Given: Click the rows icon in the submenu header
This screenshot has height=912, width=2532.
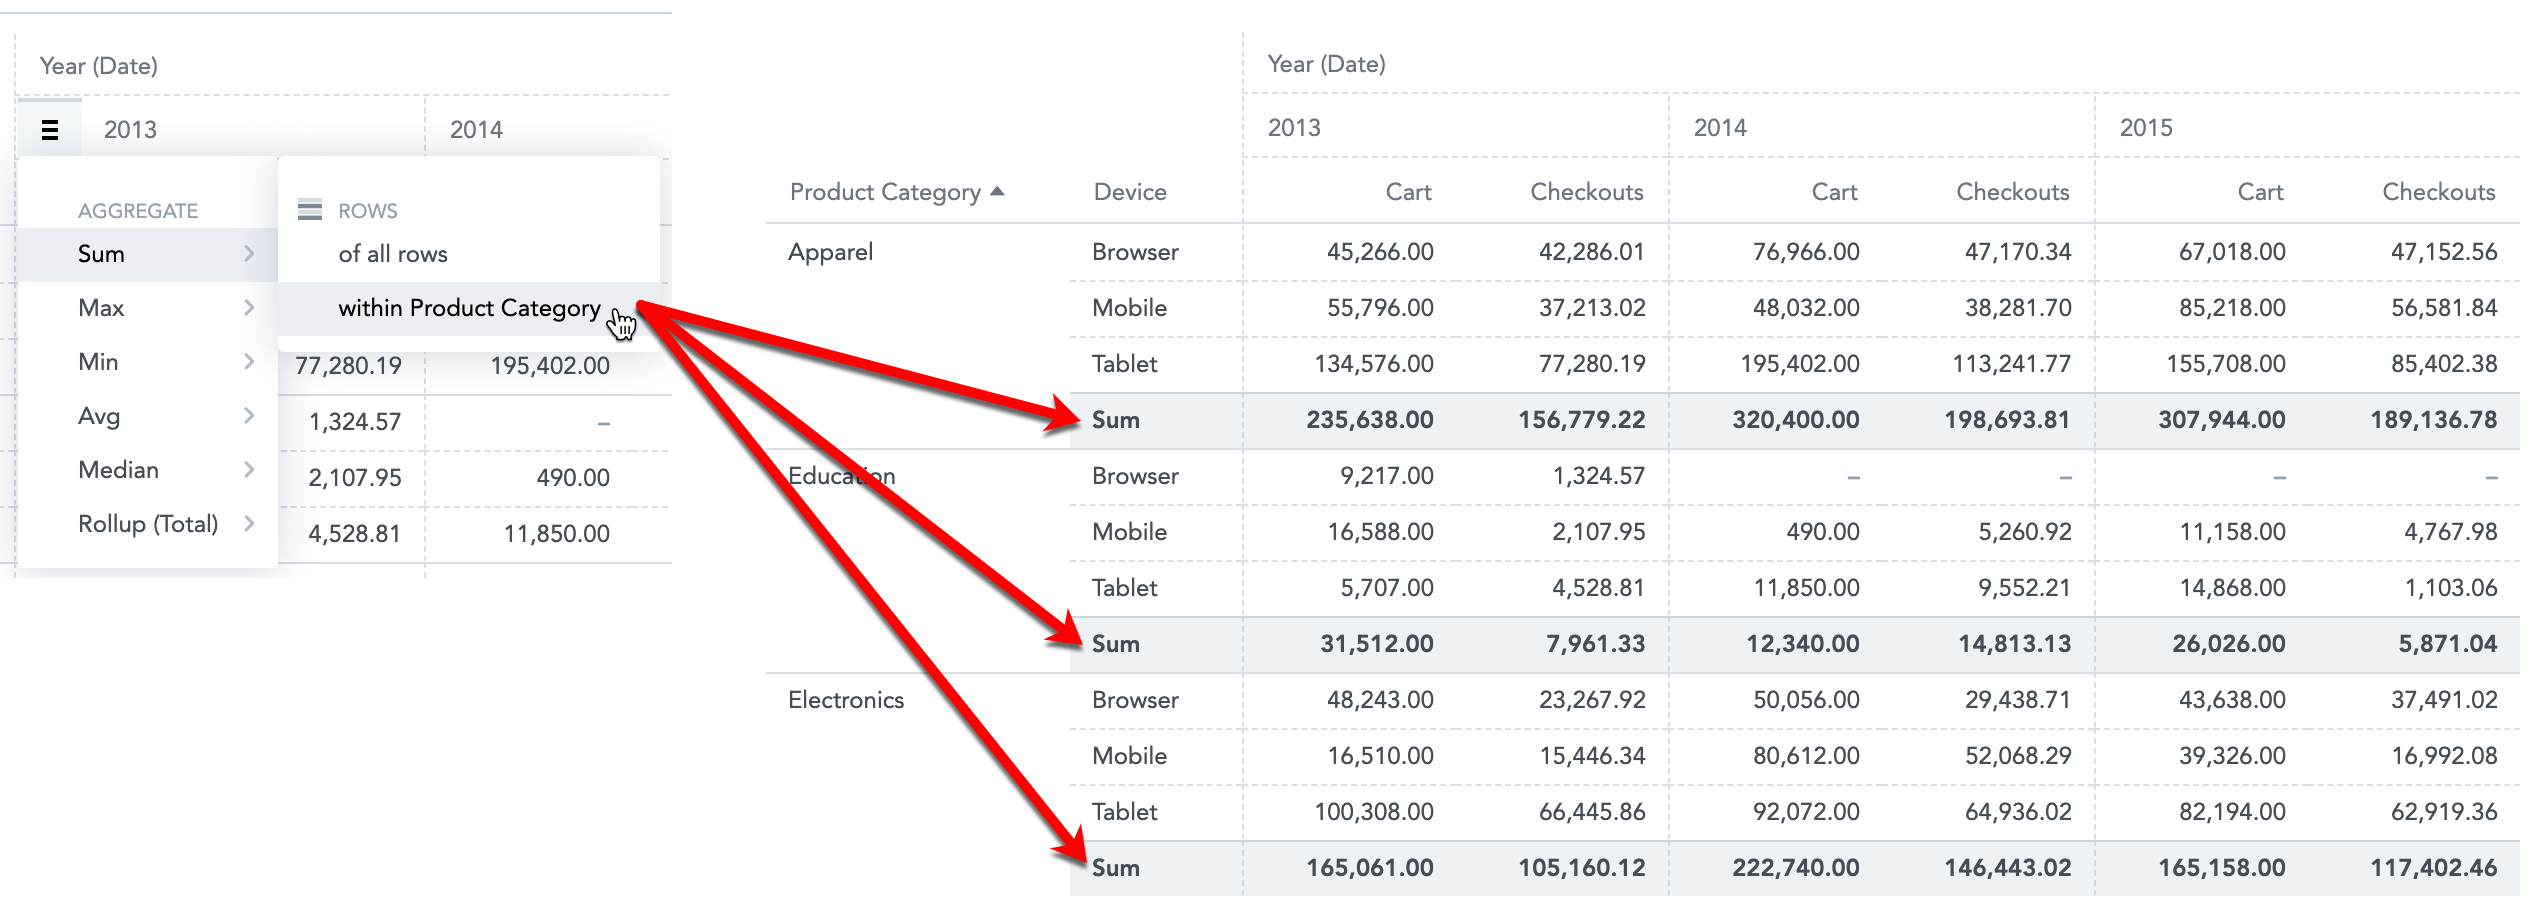Looking at the screenshot, I should [310, 210].
